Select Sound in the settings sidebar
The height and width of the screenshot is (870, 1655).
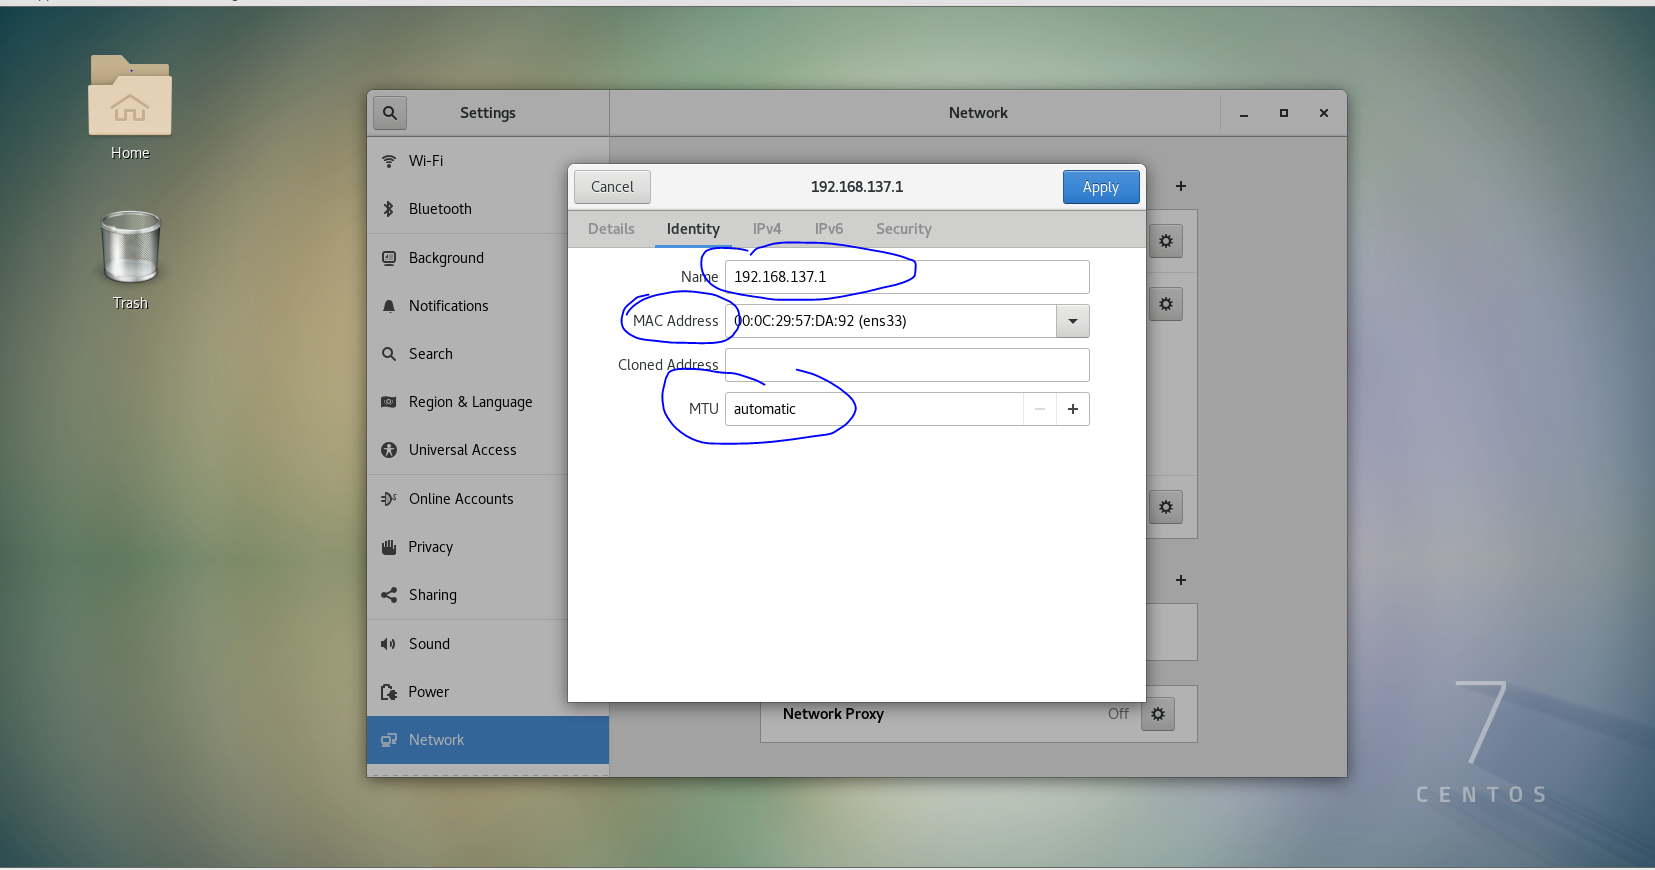coord(488,644)
